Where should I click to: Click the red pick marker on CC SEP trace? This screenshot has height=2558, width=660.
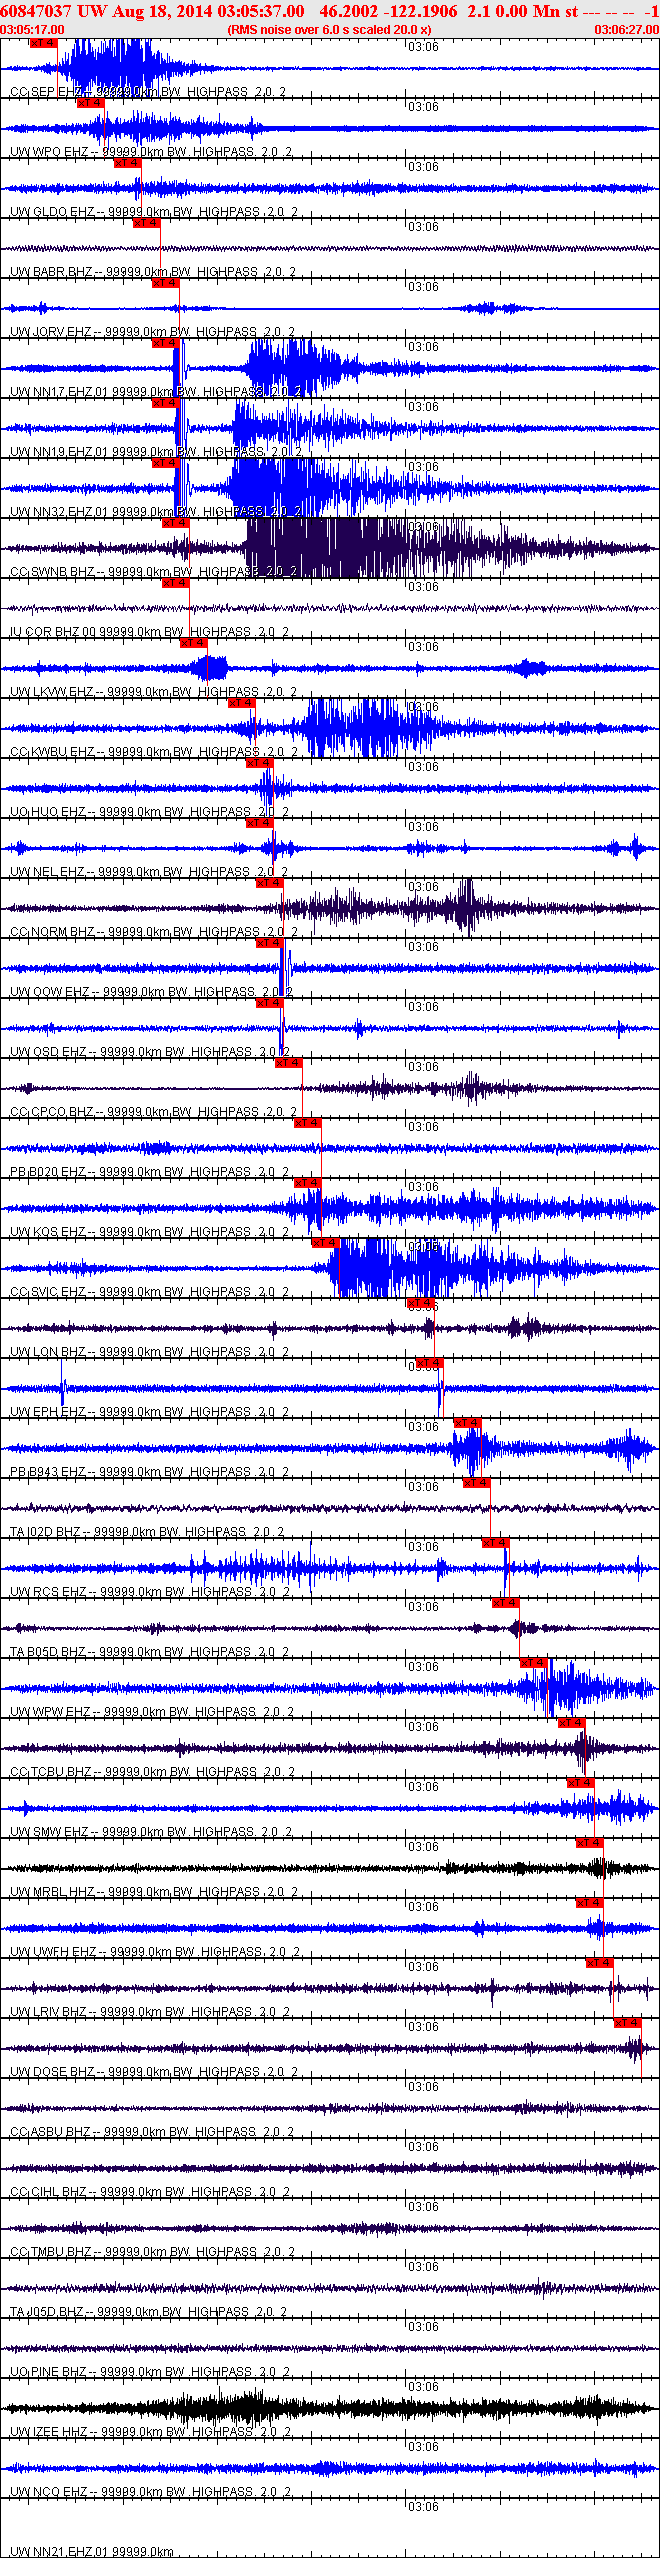[43, 43]
